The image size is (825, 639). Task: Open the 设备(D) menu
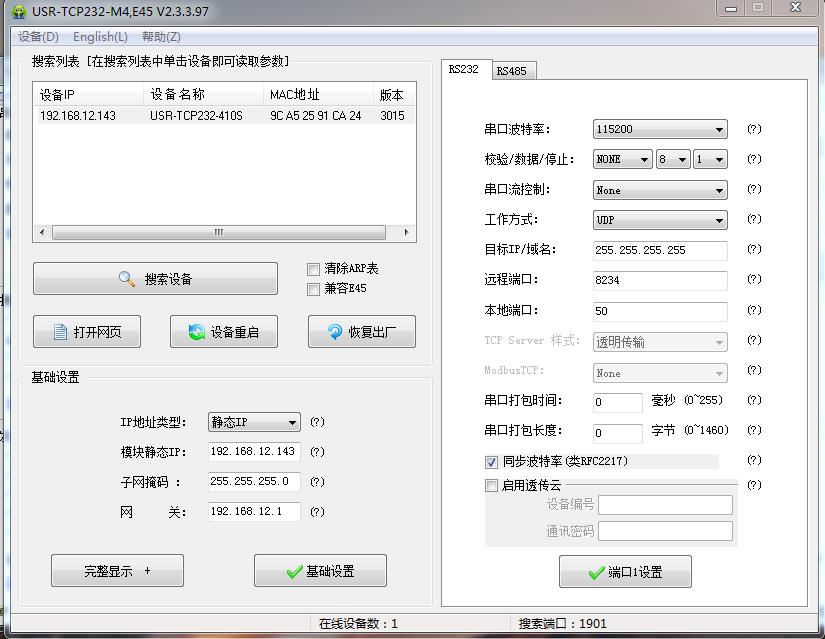[38, 37]
